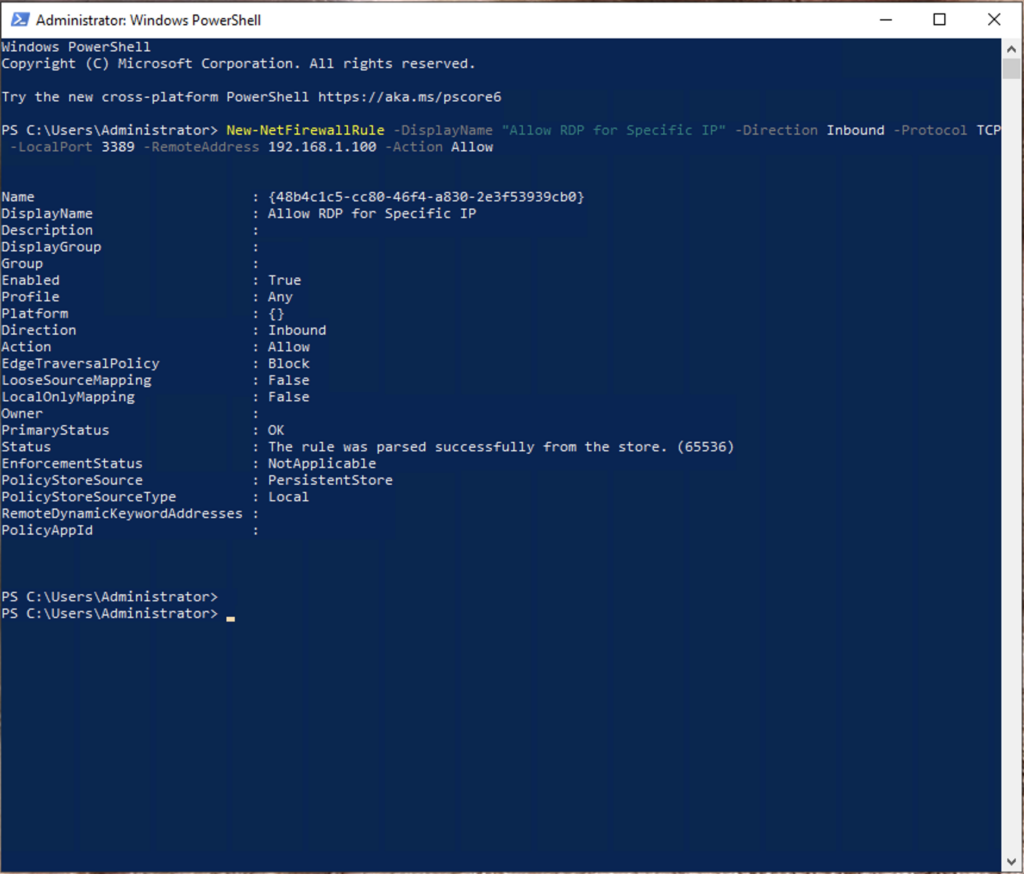This screenshot has width=1024, height=874.
Task: Minimize the PowerShell window
Action: pos(886,20)
